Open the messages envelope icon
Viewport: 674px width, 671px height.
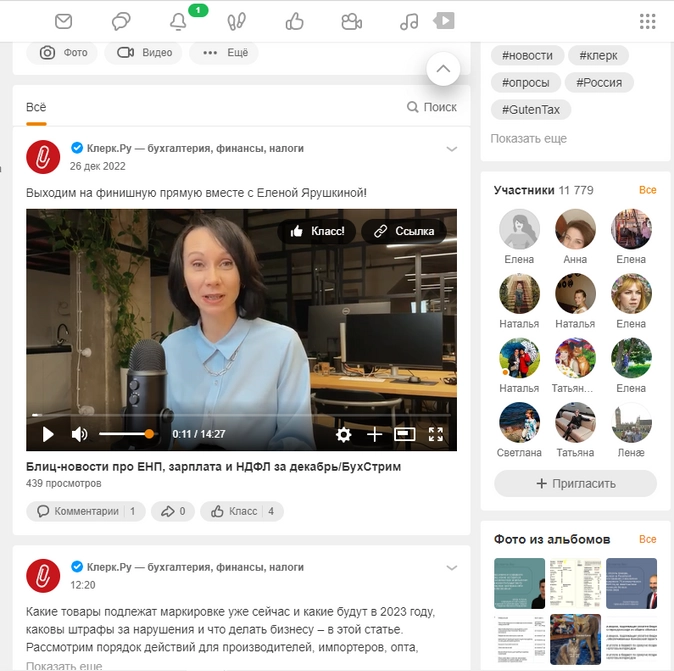[63, 21]
